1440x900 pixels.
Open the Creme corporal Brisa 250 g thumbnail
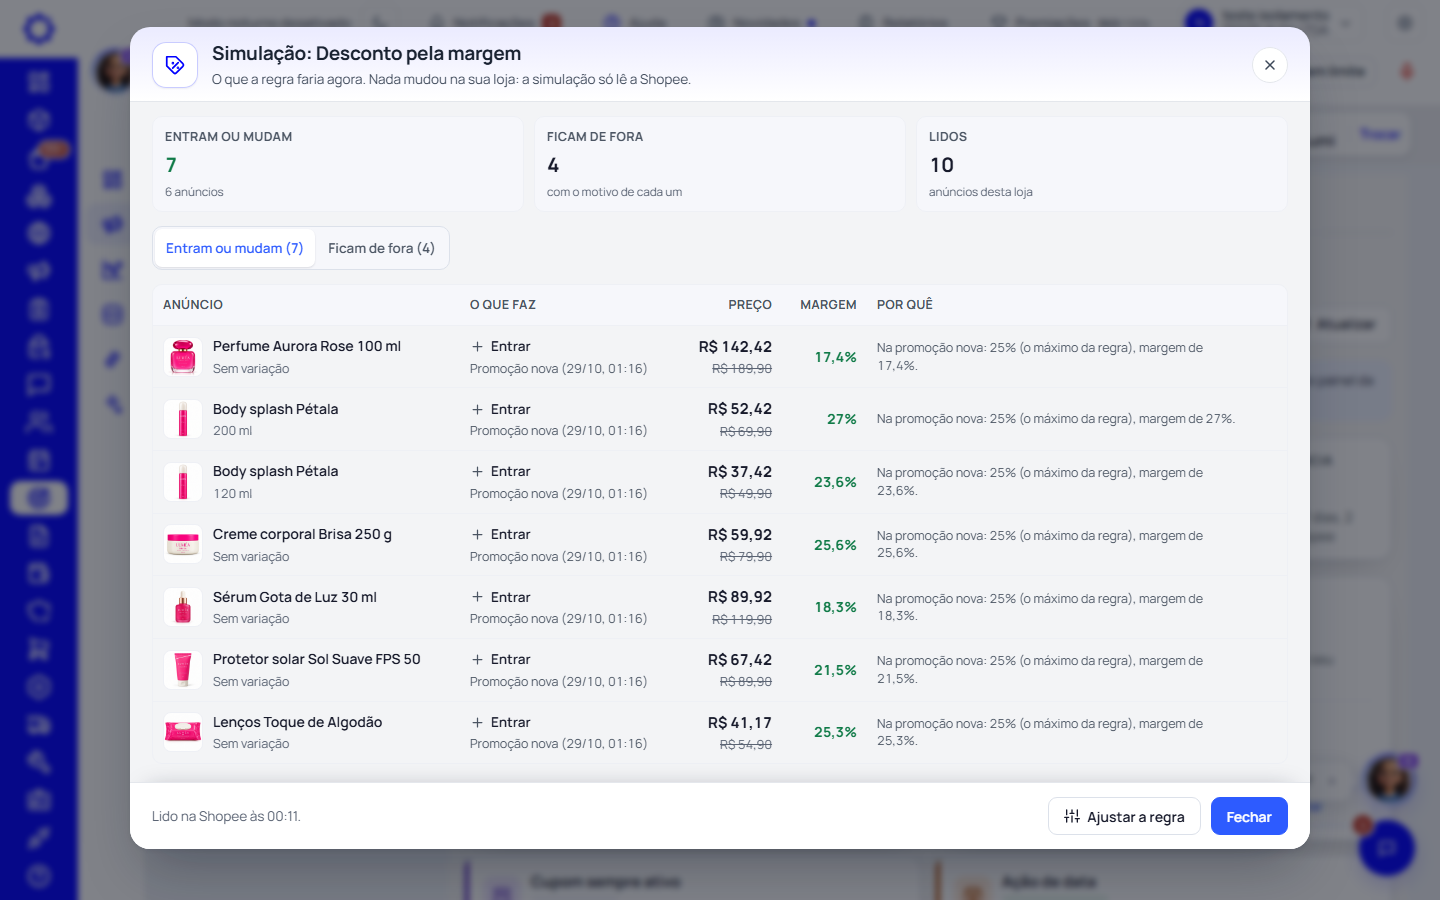tap(183, 545)
